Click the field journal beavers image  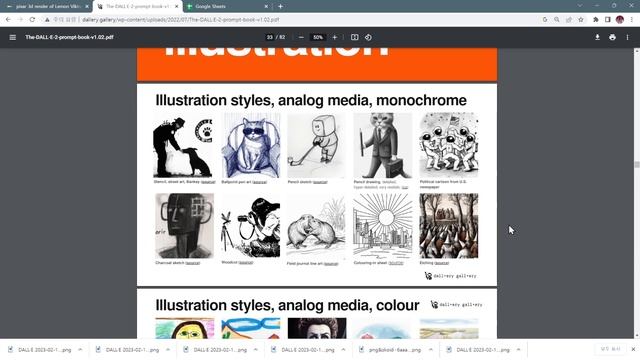pos(316,226)
